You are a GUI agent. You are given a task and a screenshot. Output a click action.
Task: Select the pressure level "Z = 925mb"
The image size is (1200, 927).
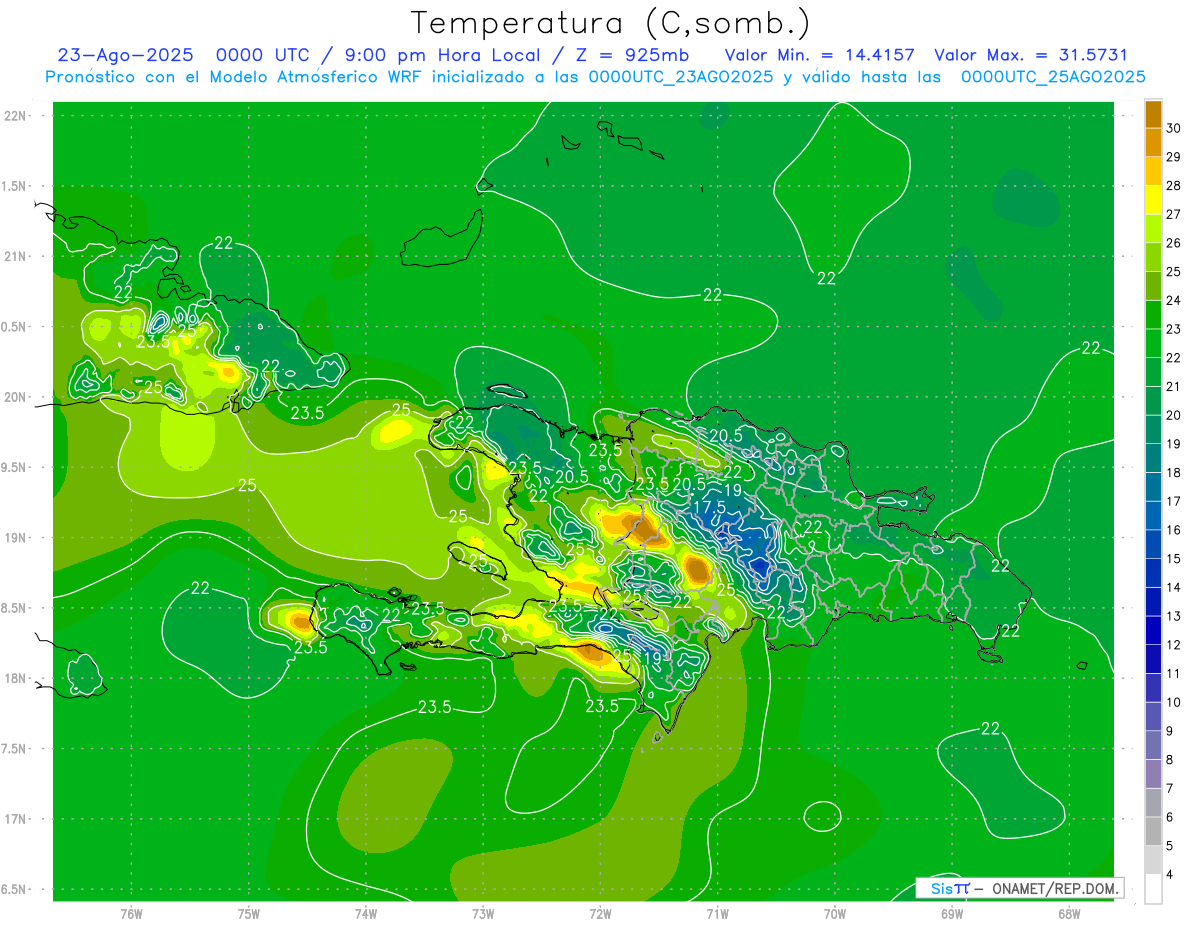click(629, 55)
